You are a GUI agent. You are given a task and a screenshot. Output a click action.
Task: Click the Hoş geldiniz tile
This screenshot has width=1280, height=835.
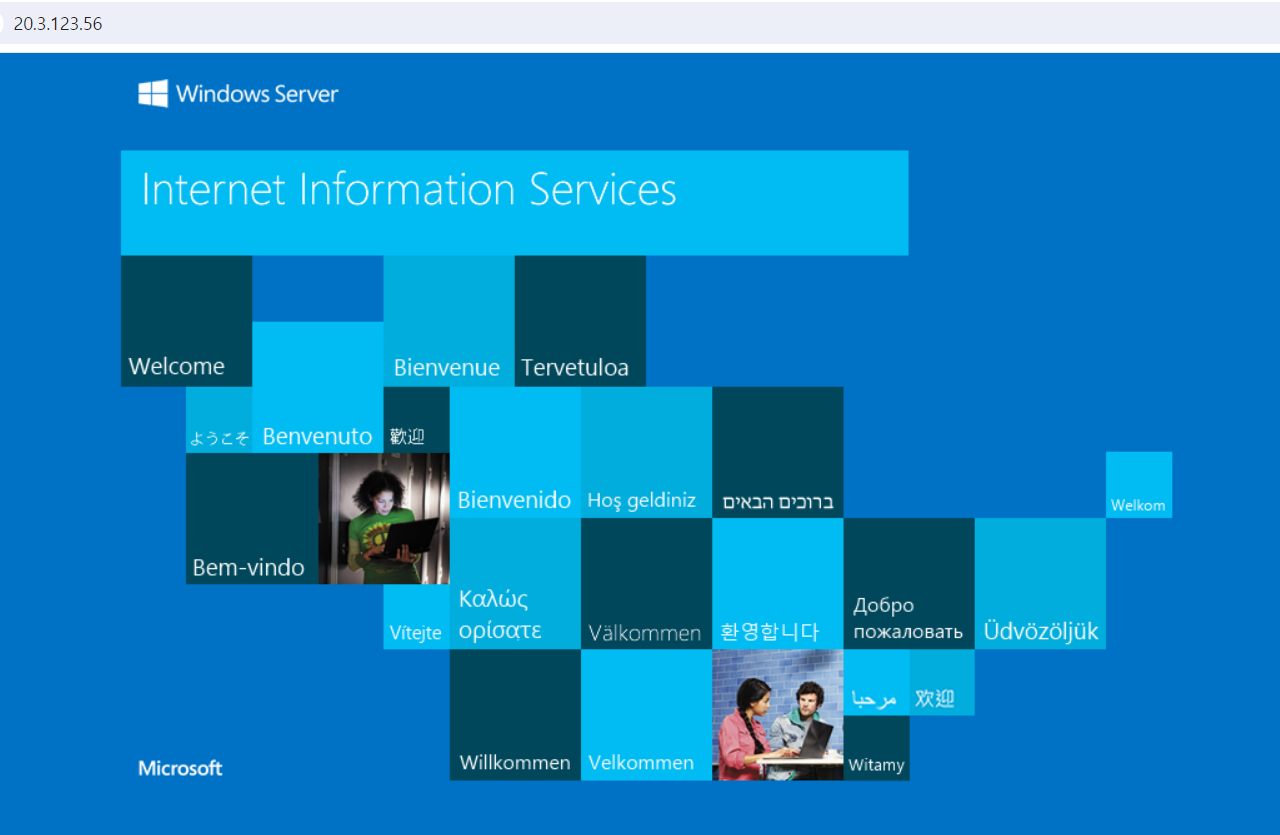click(646, 452)
